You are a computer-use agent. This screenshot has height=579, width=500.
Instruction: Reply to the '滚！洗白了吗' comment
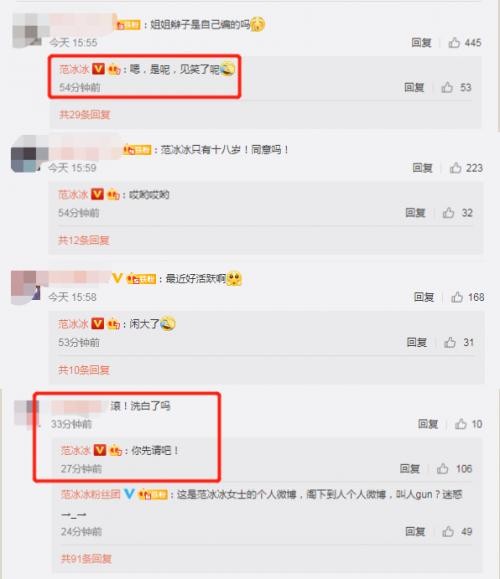(x=428, y=424)
